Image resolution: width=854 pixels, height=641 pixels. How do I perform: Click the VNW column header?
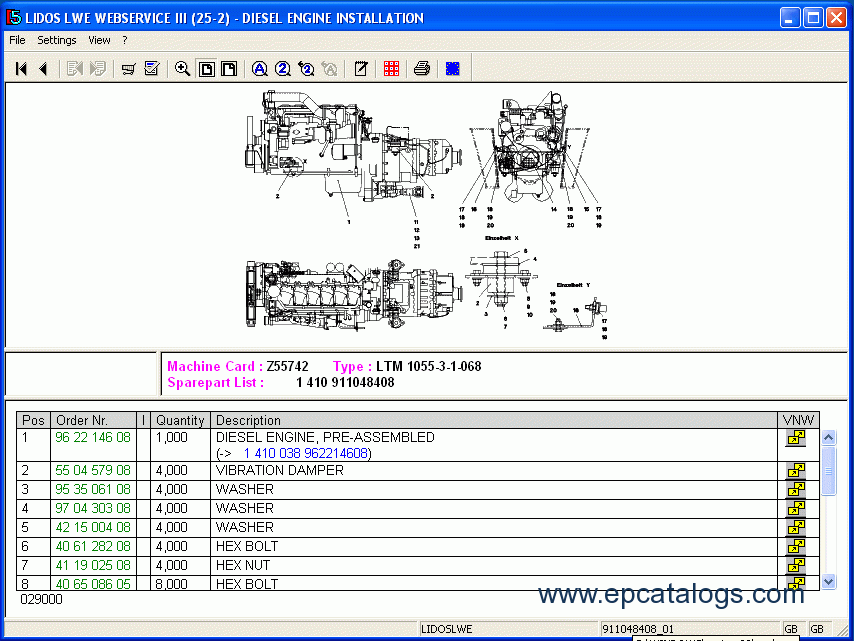pos(798,420)
